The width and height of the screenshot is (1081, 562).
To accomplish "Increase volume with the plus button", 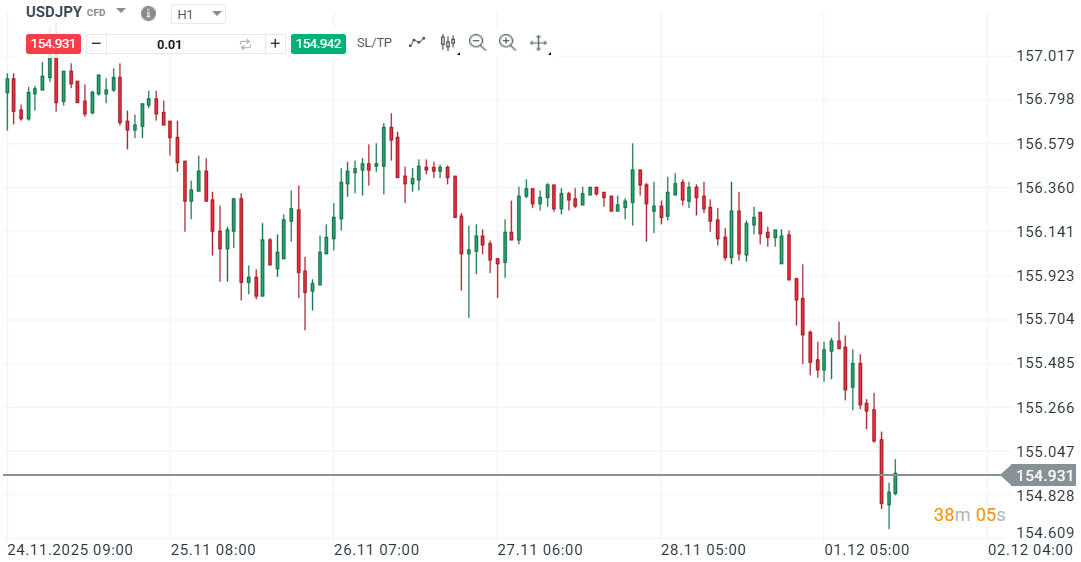I will pos(275,43).
